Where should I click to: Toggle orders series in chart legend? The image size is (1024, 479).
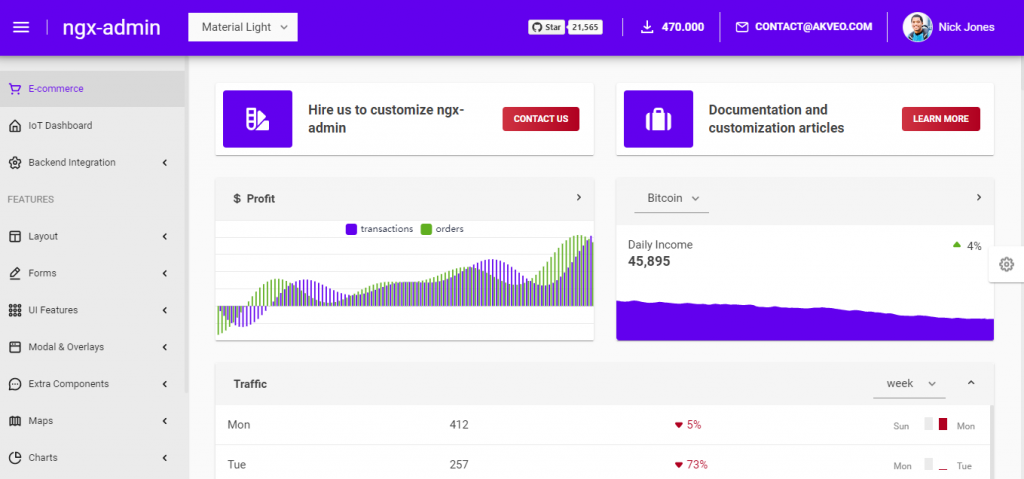(x=442, y=229)
